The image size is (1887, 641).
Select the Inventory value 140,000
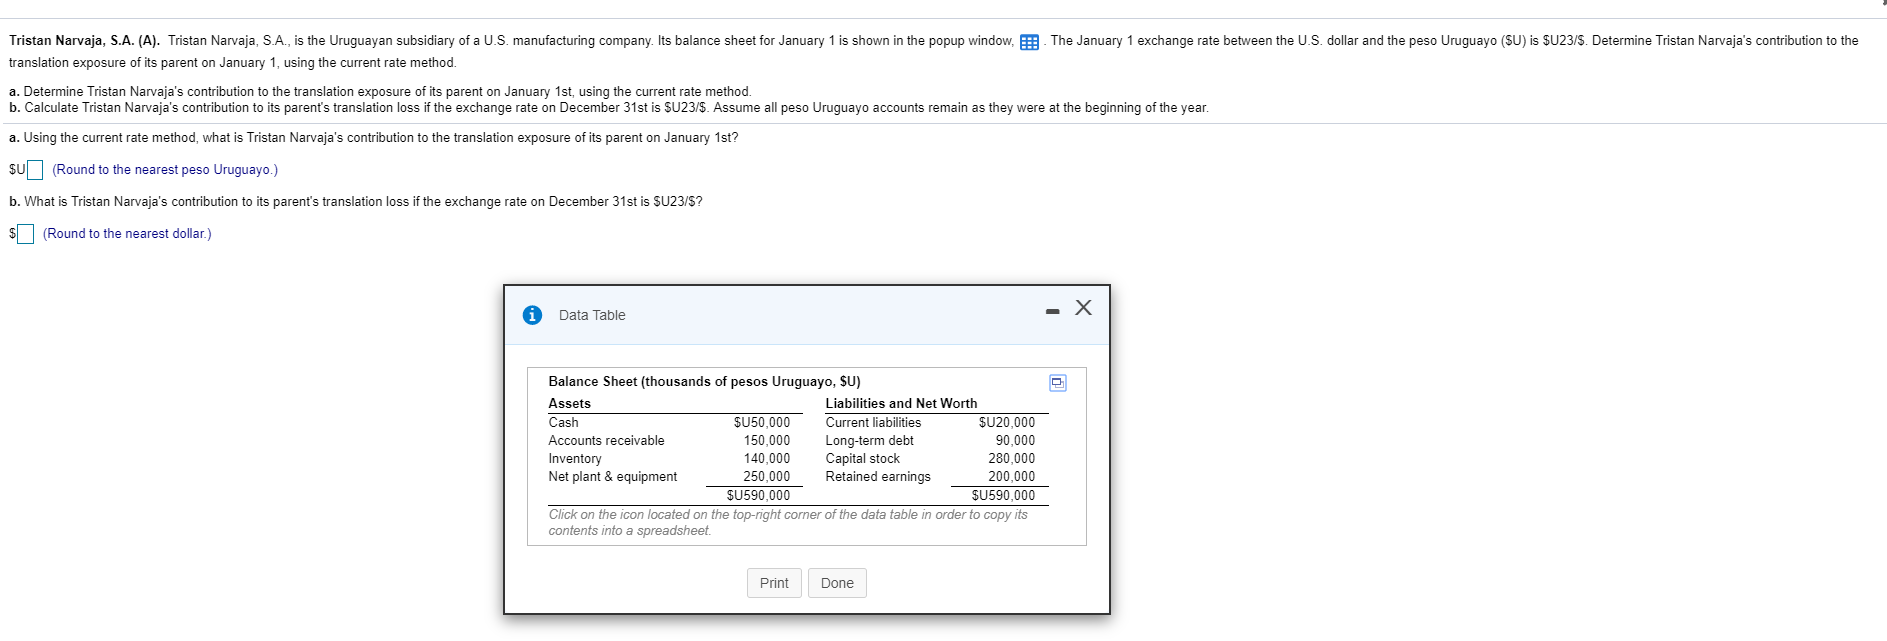pos(767,459)
